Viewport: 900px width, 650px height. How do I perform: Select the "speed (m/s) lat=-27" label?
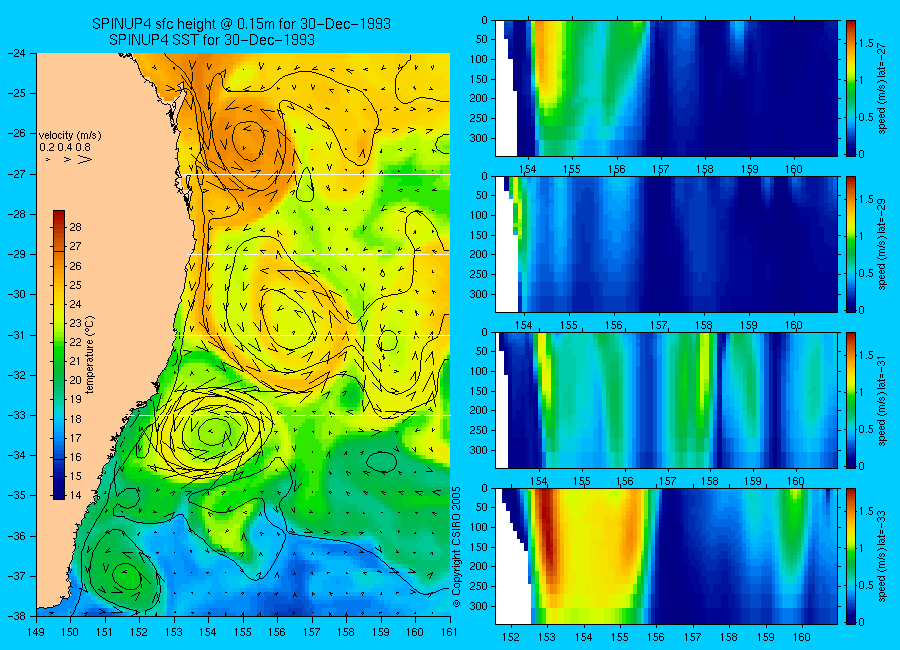coord(883,88)
